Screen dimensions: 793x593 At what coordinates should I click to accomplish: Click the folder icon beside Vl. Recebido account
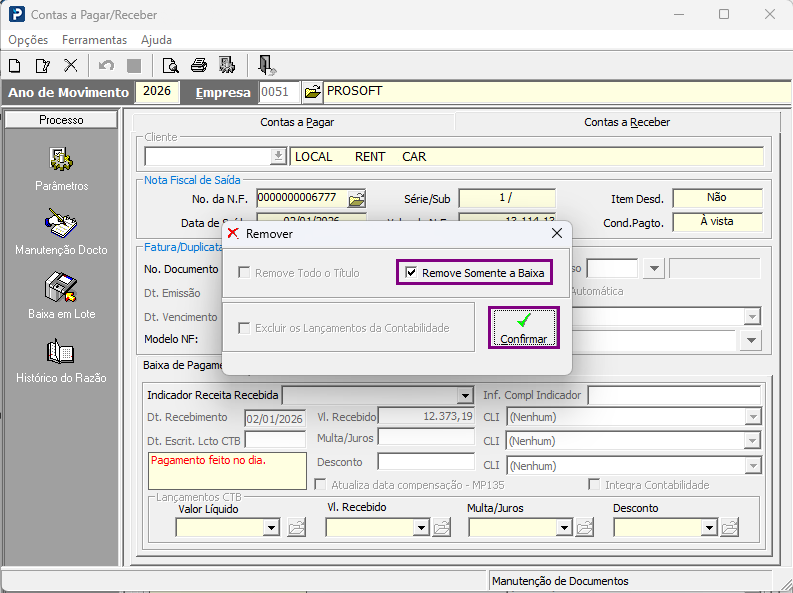point(442,528)
